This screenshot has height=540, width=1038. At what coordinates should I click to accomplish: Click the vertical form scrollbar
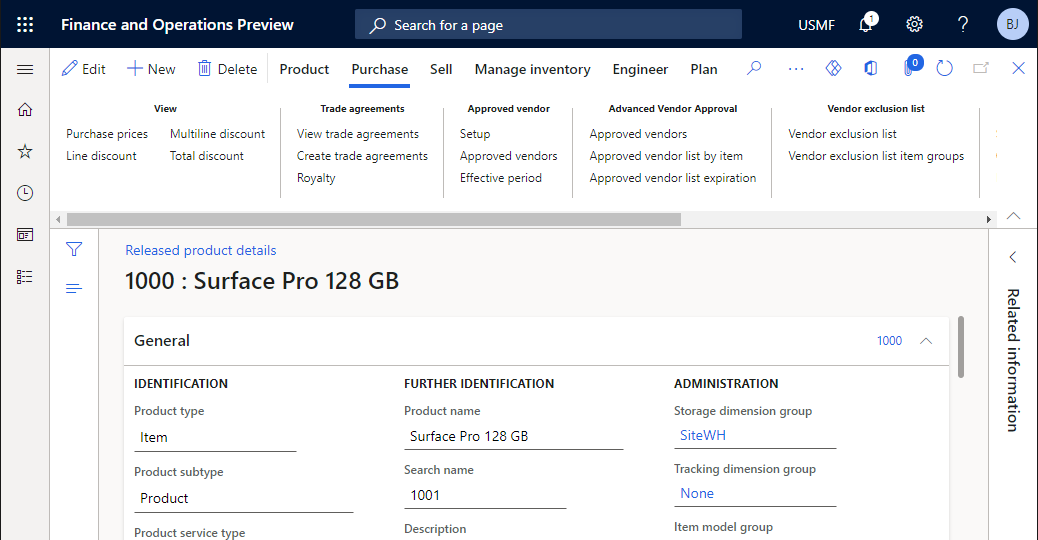961,347
